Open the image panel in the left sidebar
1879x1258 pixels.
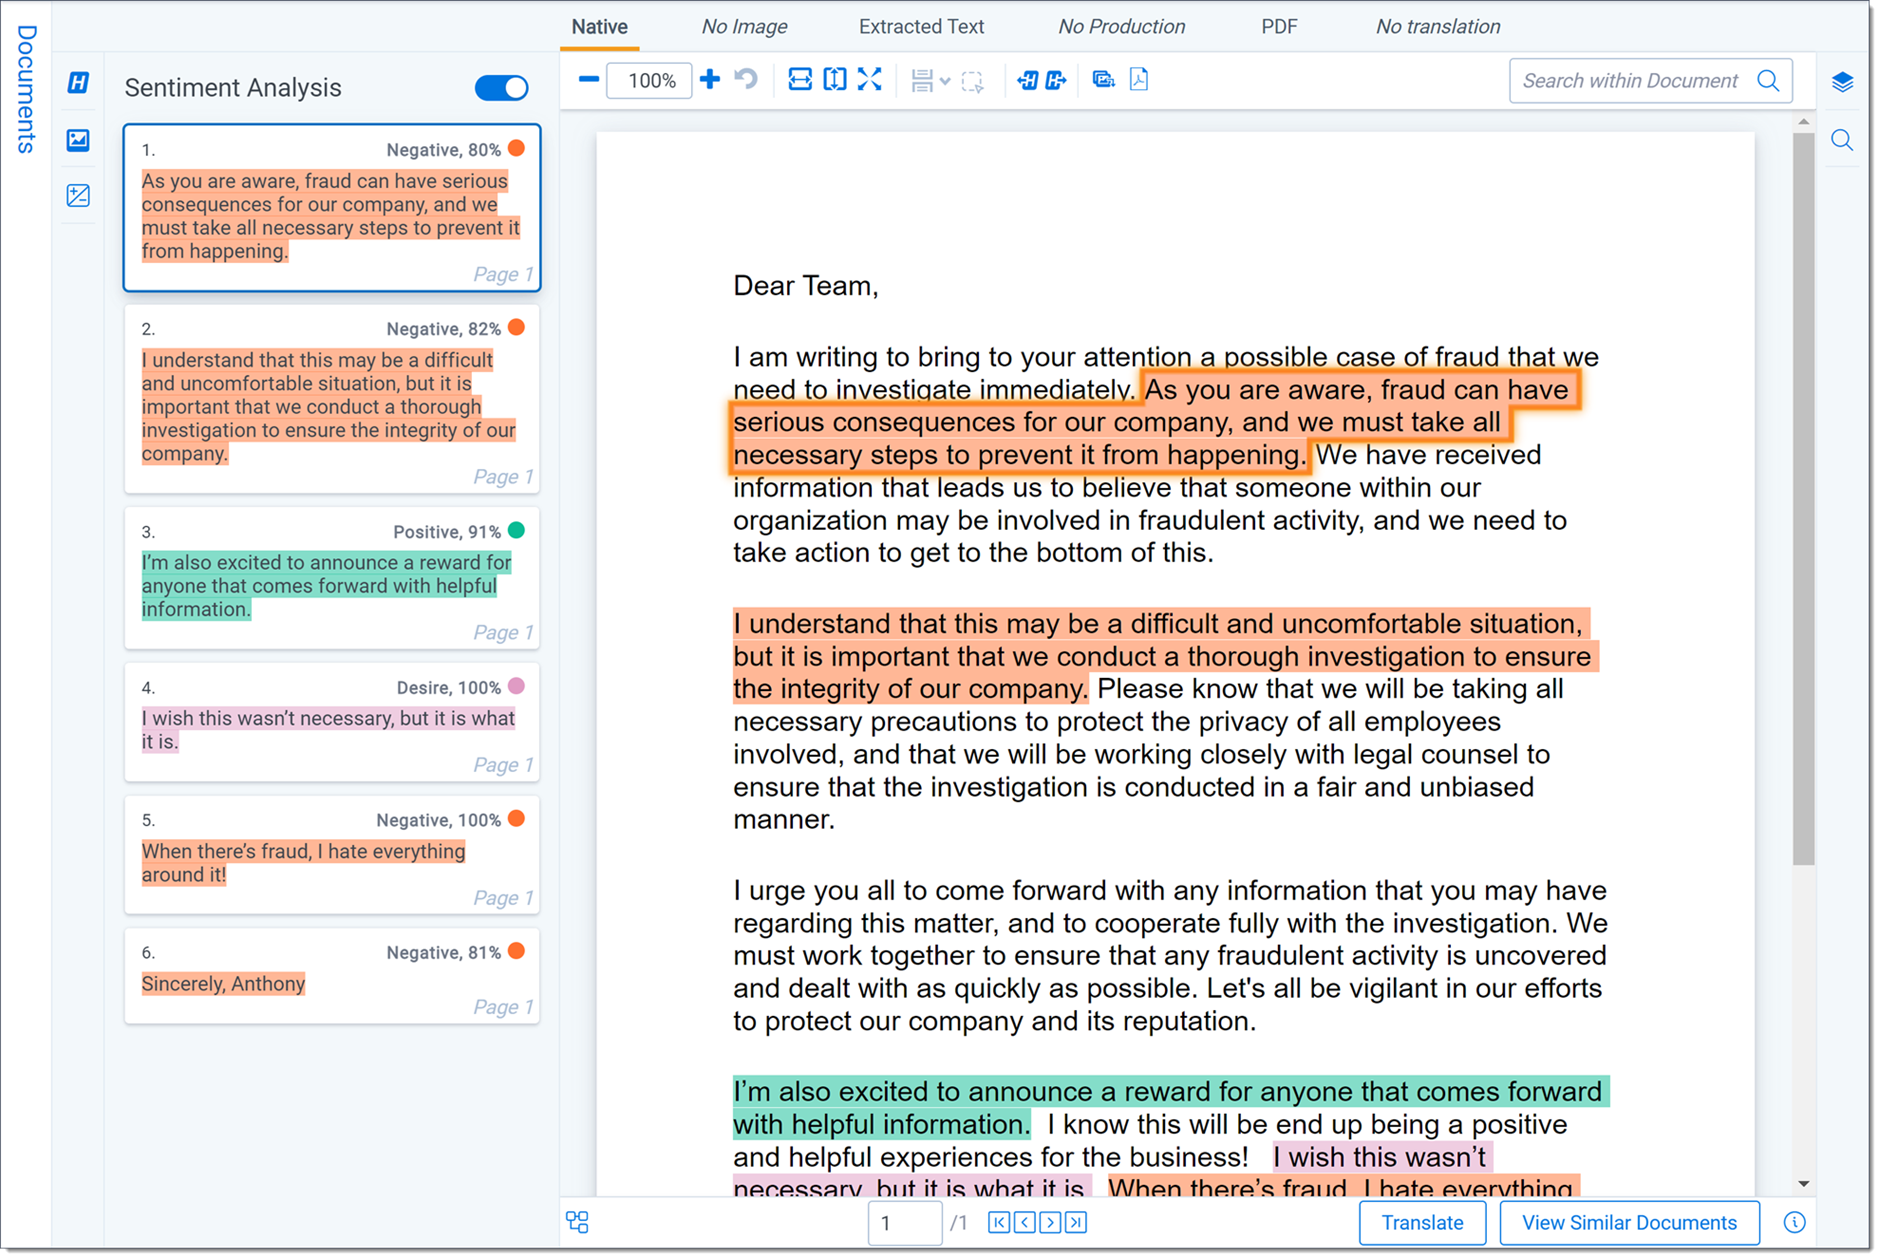[78, 140]
